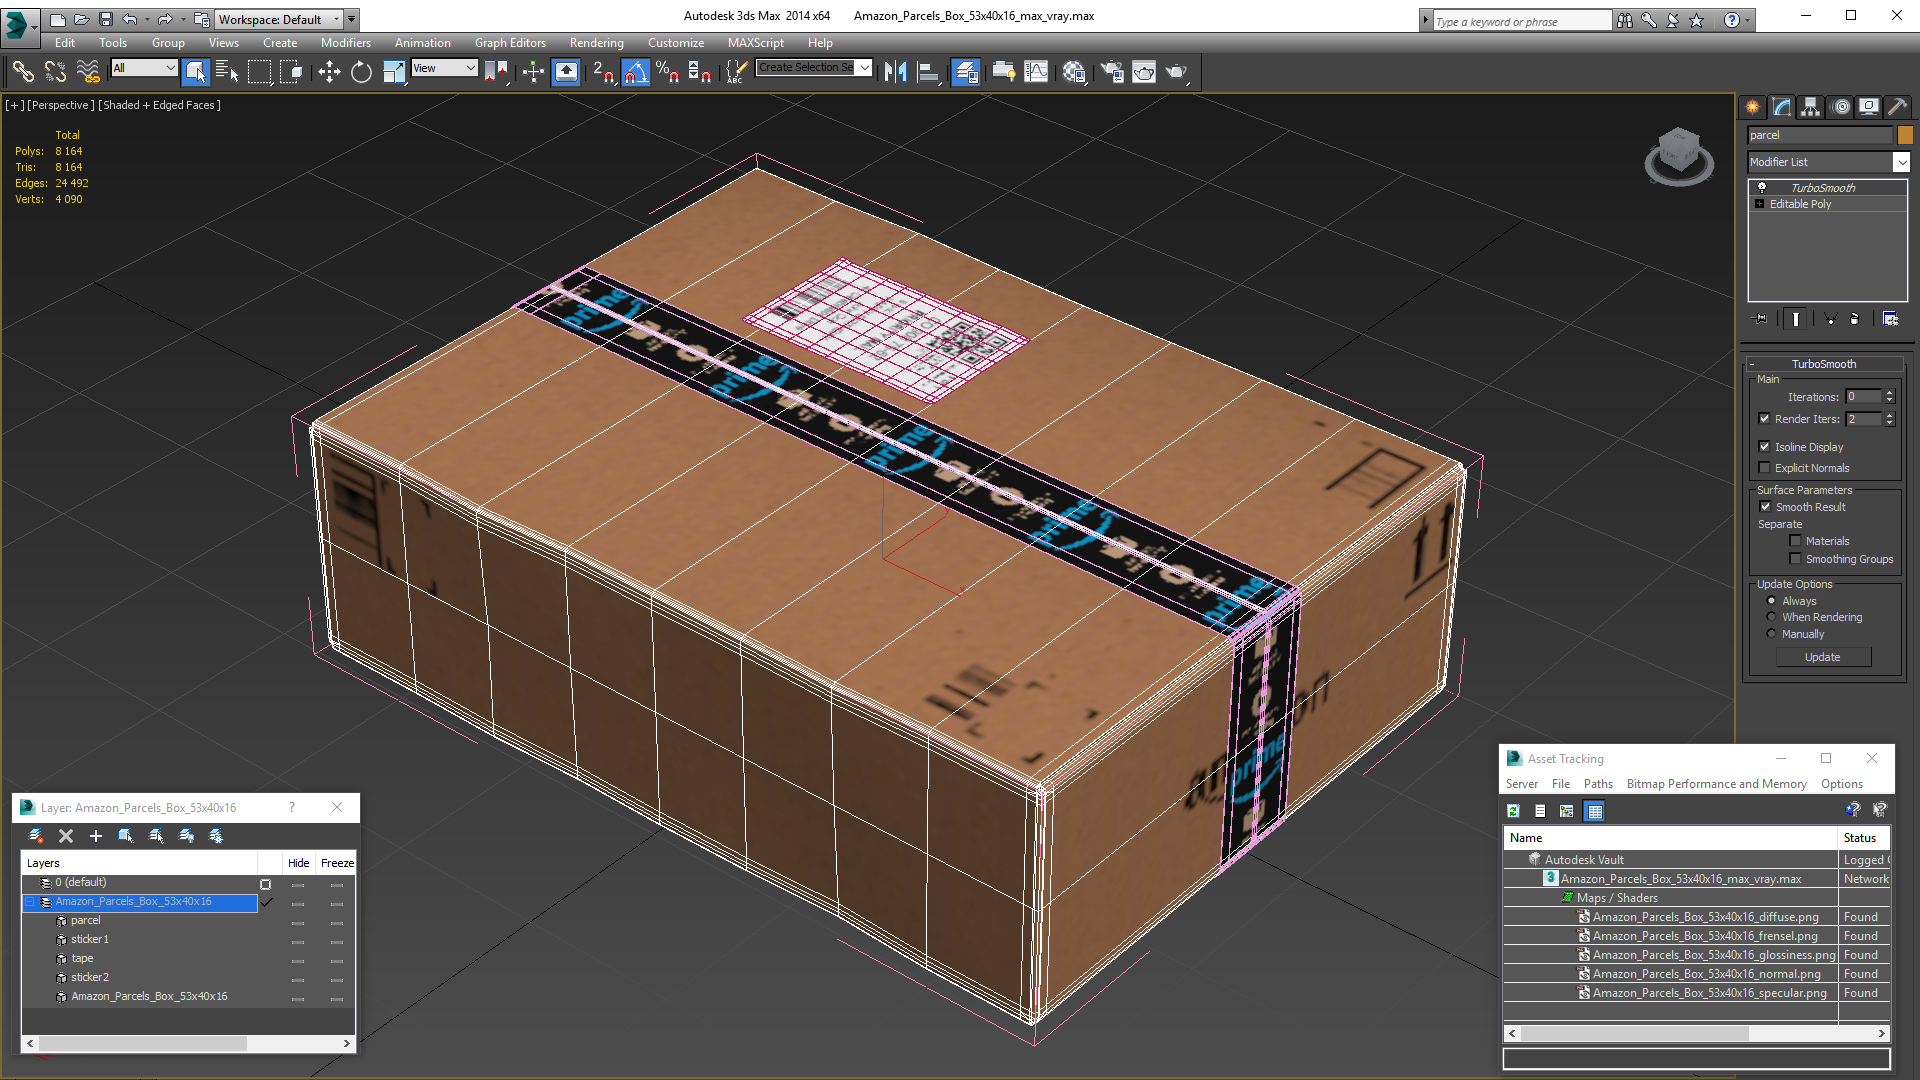Open the Graph Editors menu
1920x1080 pixels.
pos(510,43)
